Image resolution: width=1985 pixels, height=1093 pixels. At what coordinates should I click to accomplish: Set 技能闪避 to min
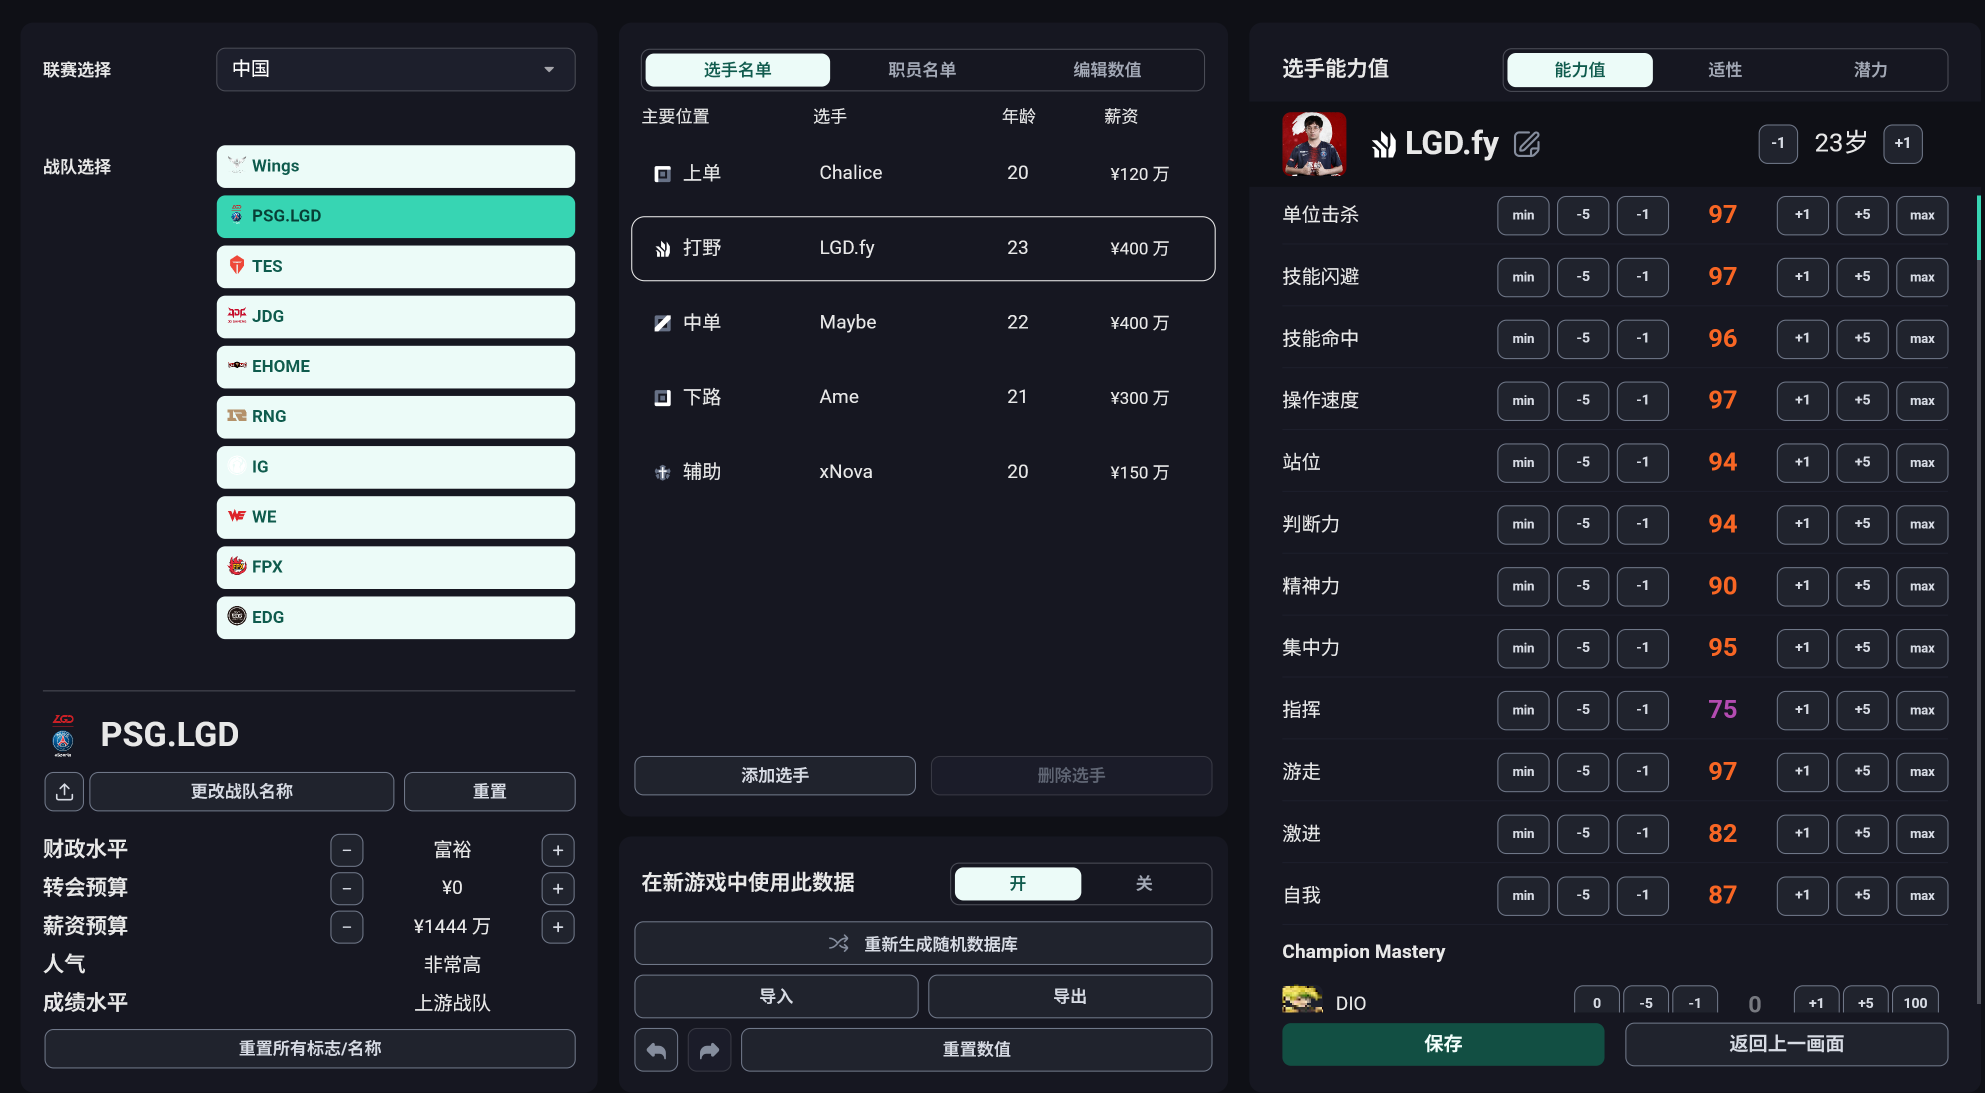click(x=1523, y=277)
